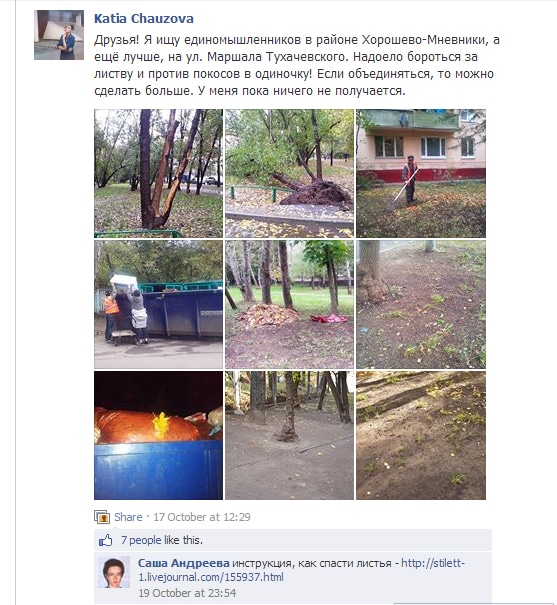
Task: Open photo of bare soil by tree stump
Action: coord(421,304)
